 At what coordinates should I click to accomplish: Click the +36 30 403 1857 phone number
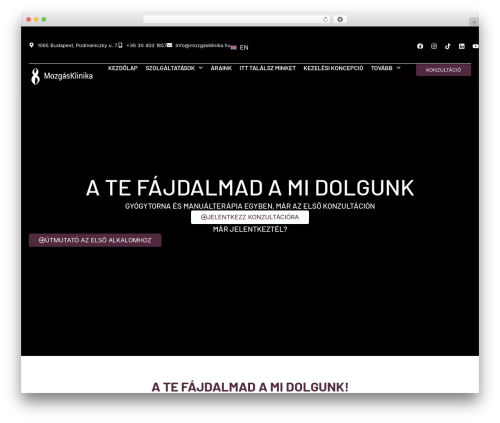[x=146, y=45]
